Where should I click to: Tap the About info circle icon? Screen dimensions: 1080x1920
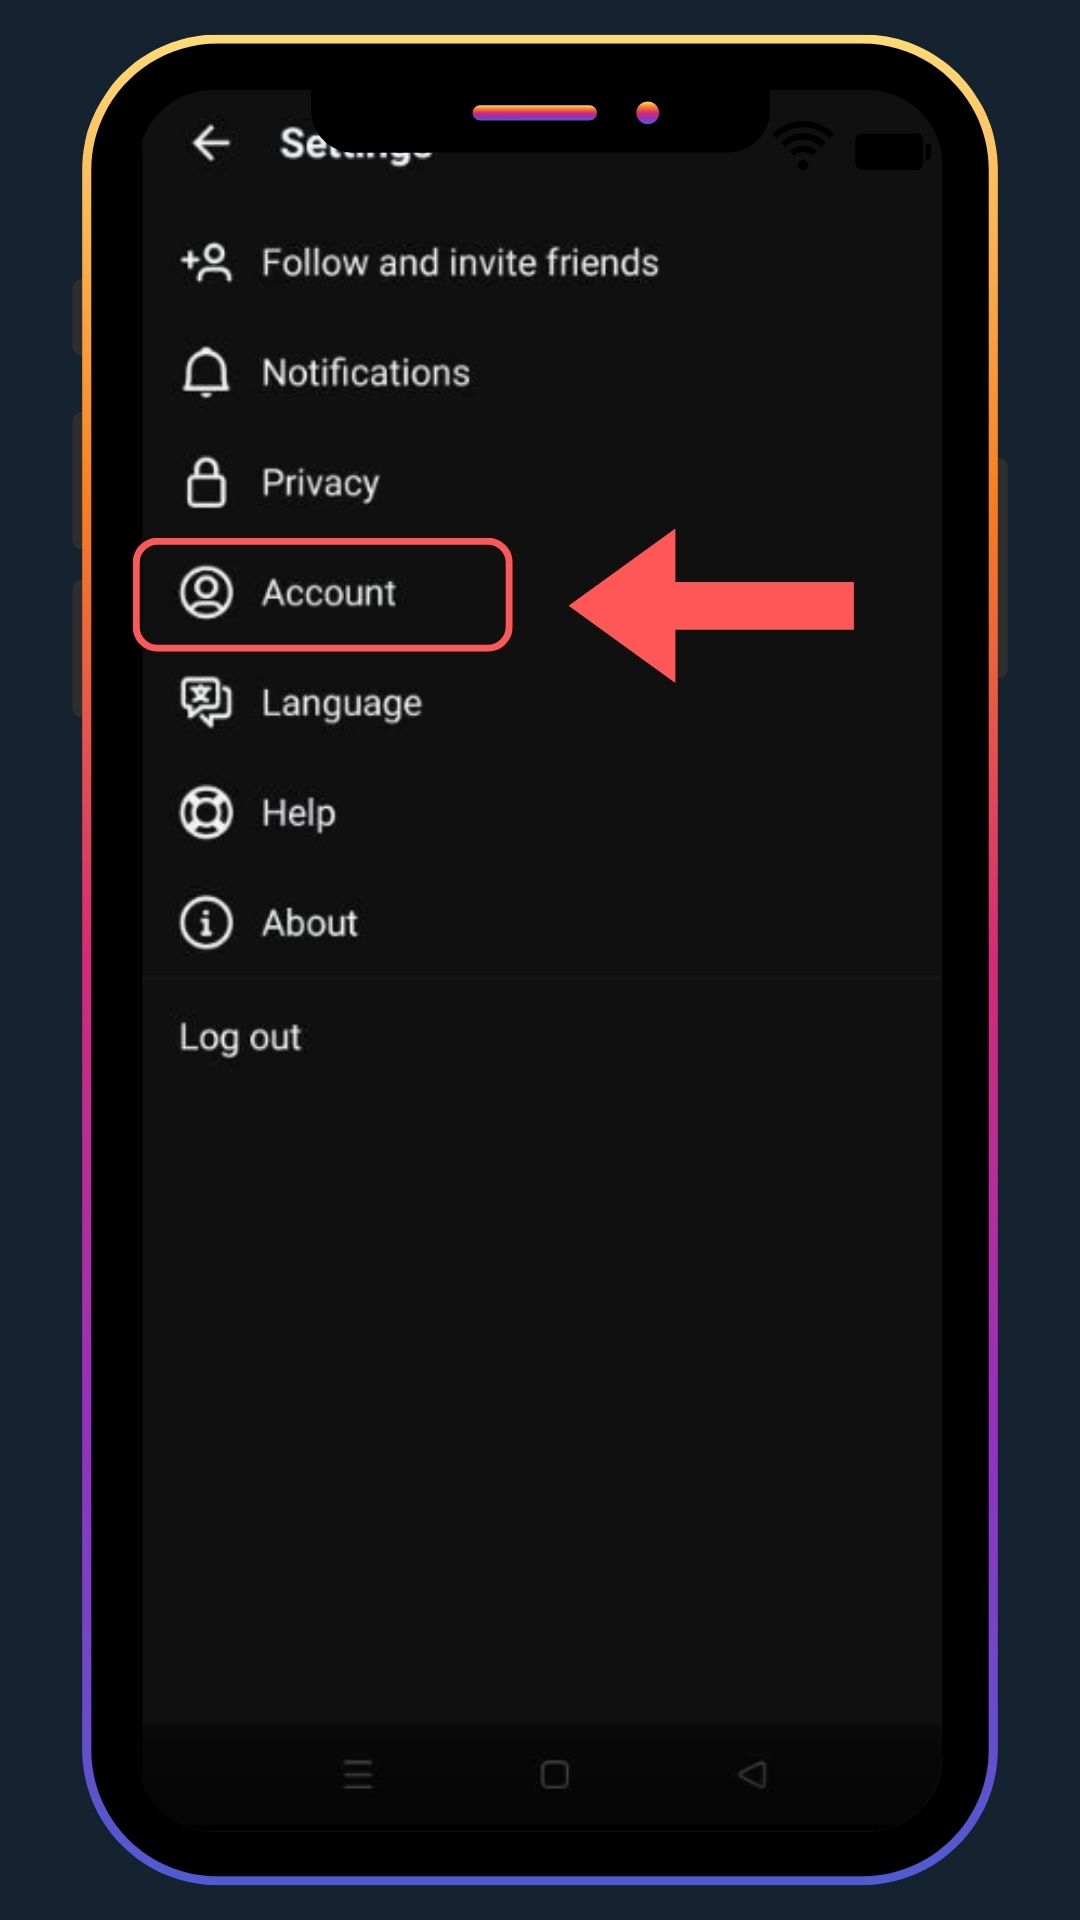coord(206,922)
